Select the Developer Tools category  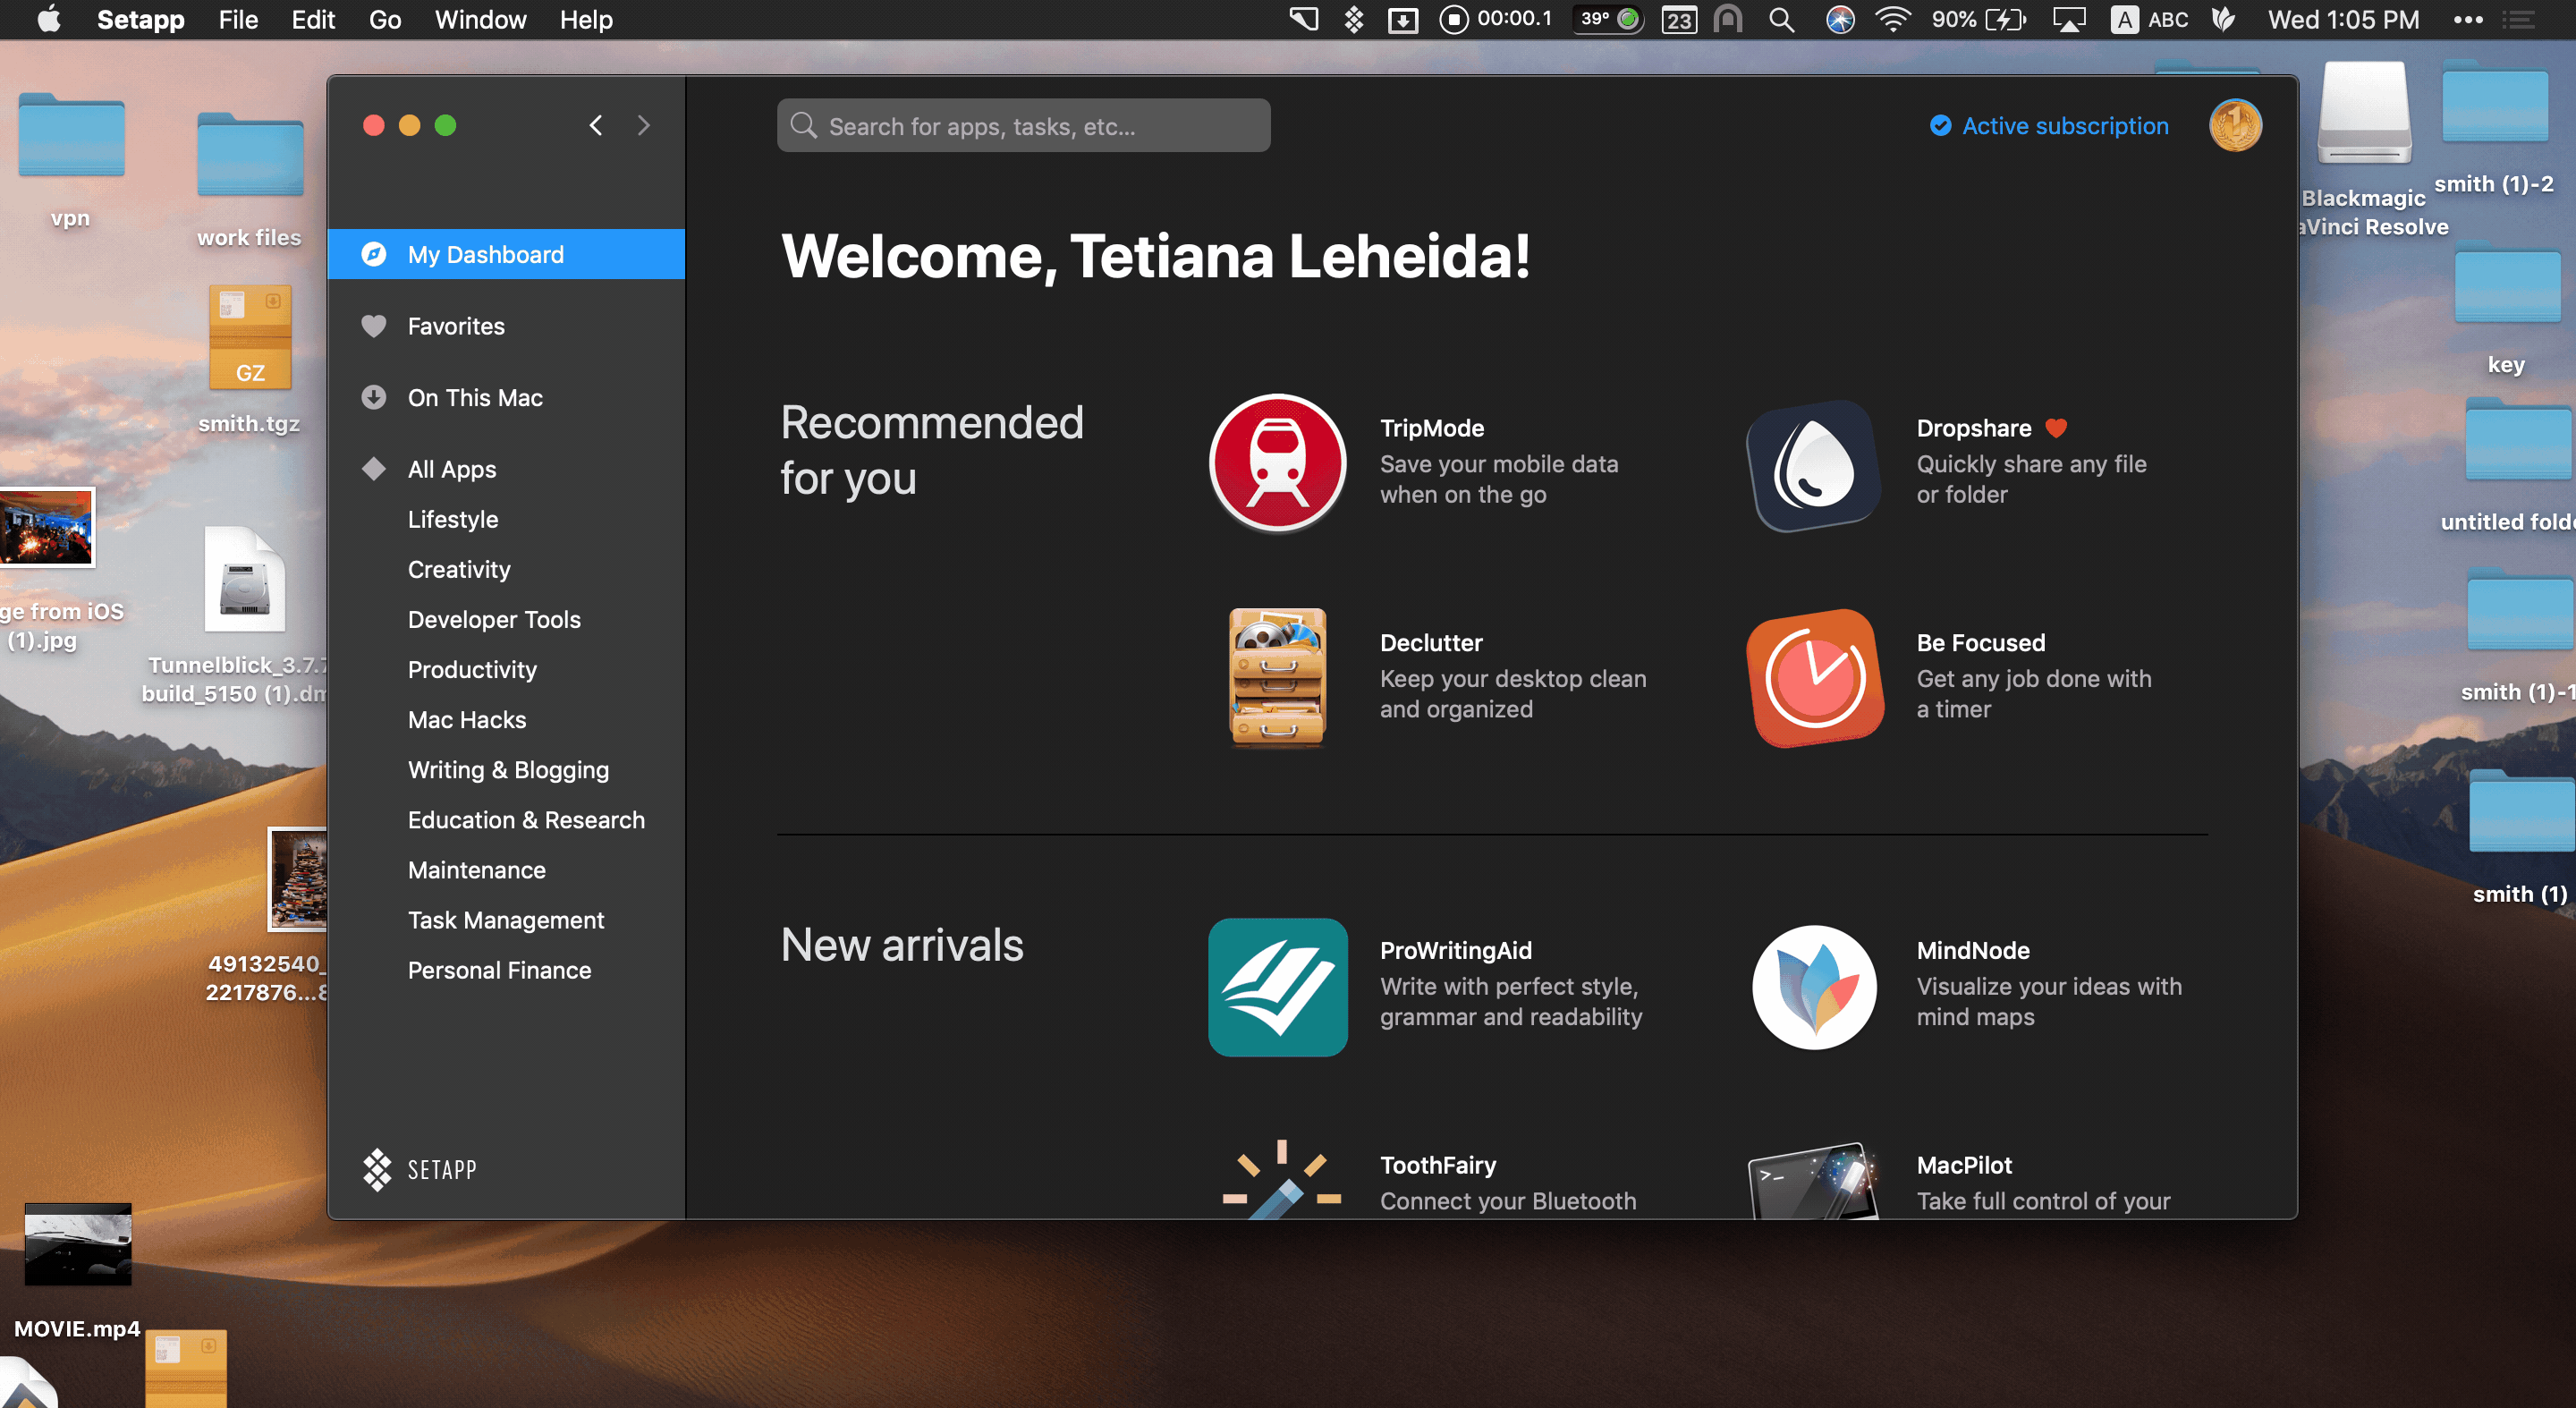(494, 619)
